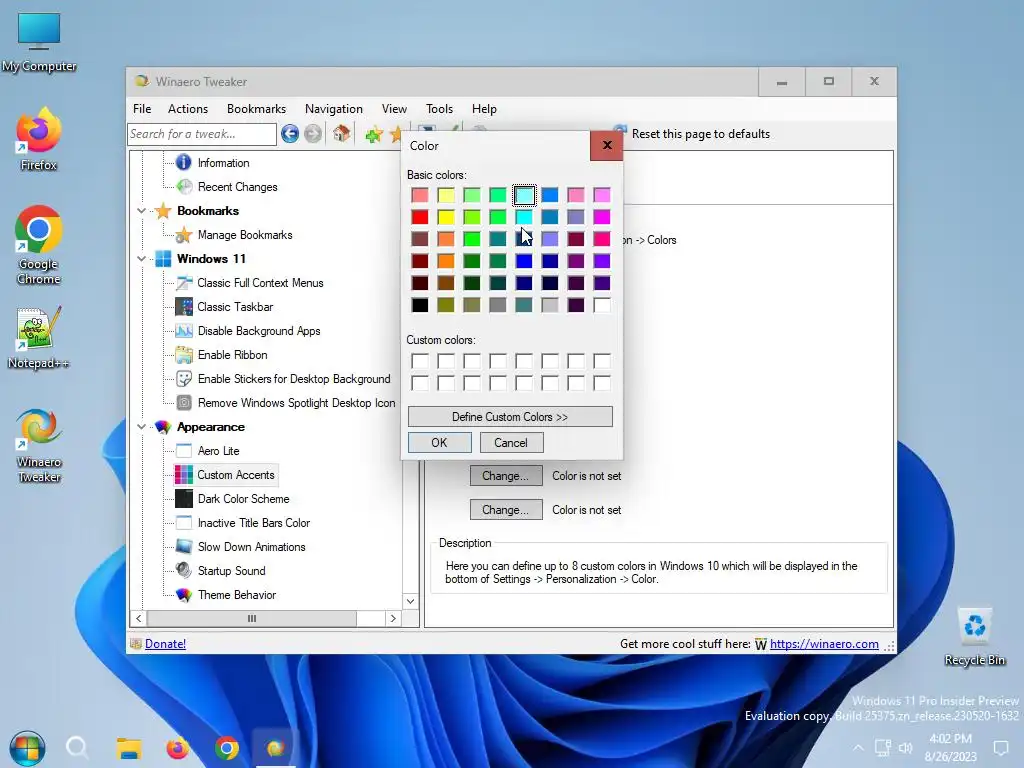Pick the black basic color swatch
Viewport: 1024px width, 768px height.
(420, 305)
